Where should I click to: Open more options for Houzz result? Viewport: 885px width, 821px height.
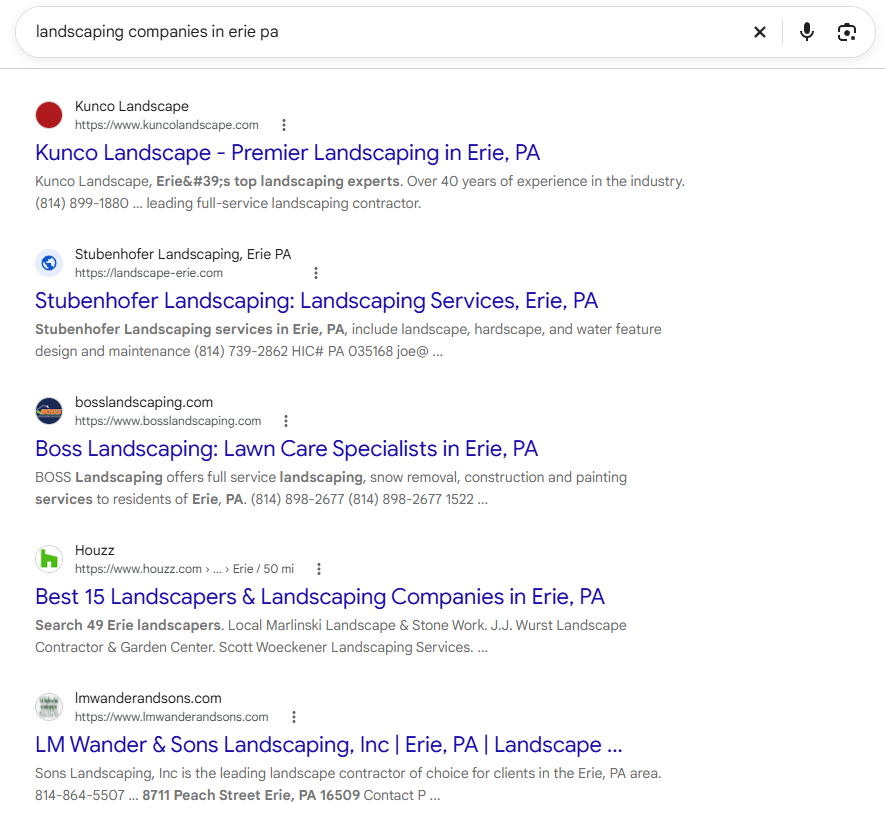point(319,569)
